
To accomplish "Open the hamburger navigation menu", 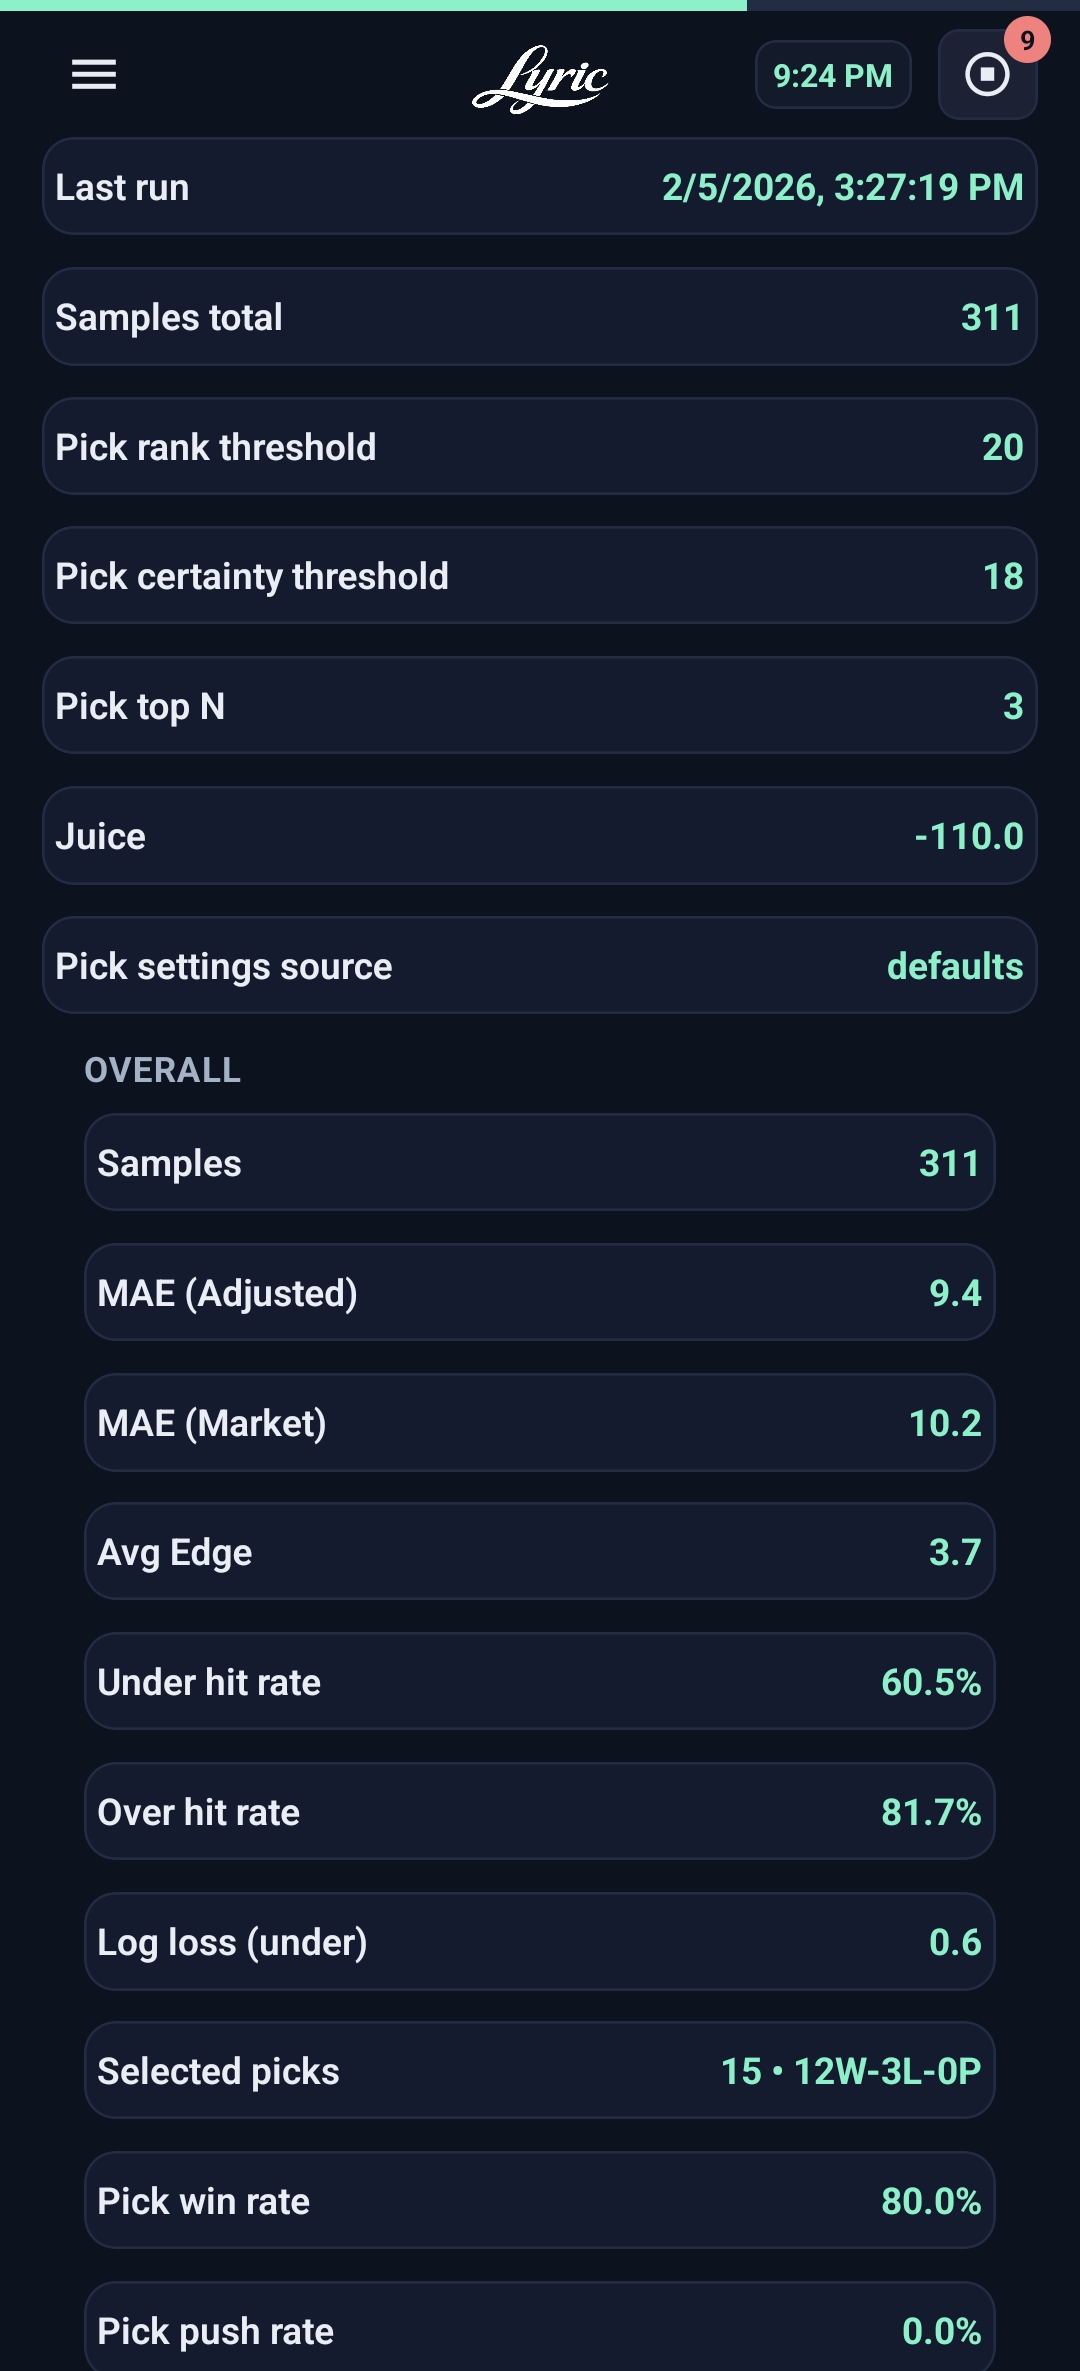I will click(95, 75).
